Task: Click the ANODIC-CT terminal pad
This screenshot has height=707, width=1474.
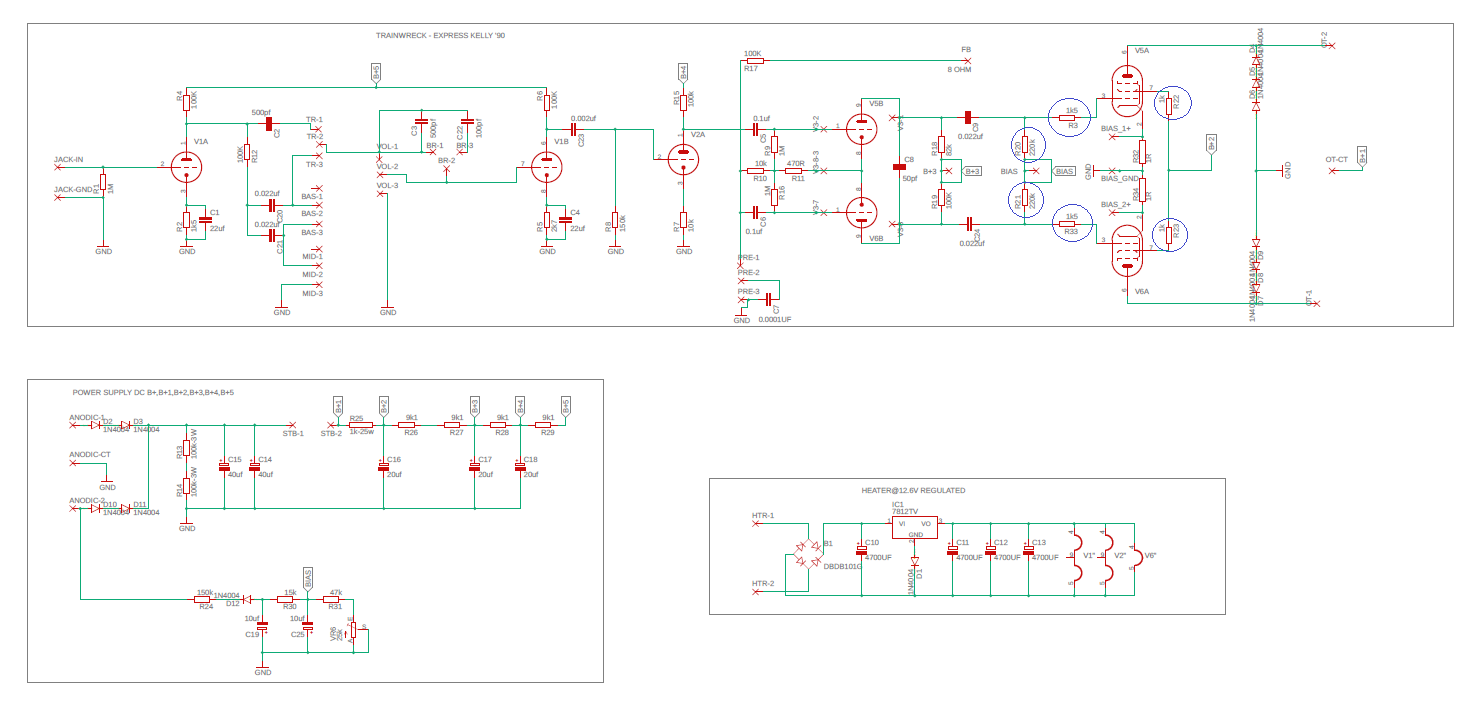Action: point(73,465)
